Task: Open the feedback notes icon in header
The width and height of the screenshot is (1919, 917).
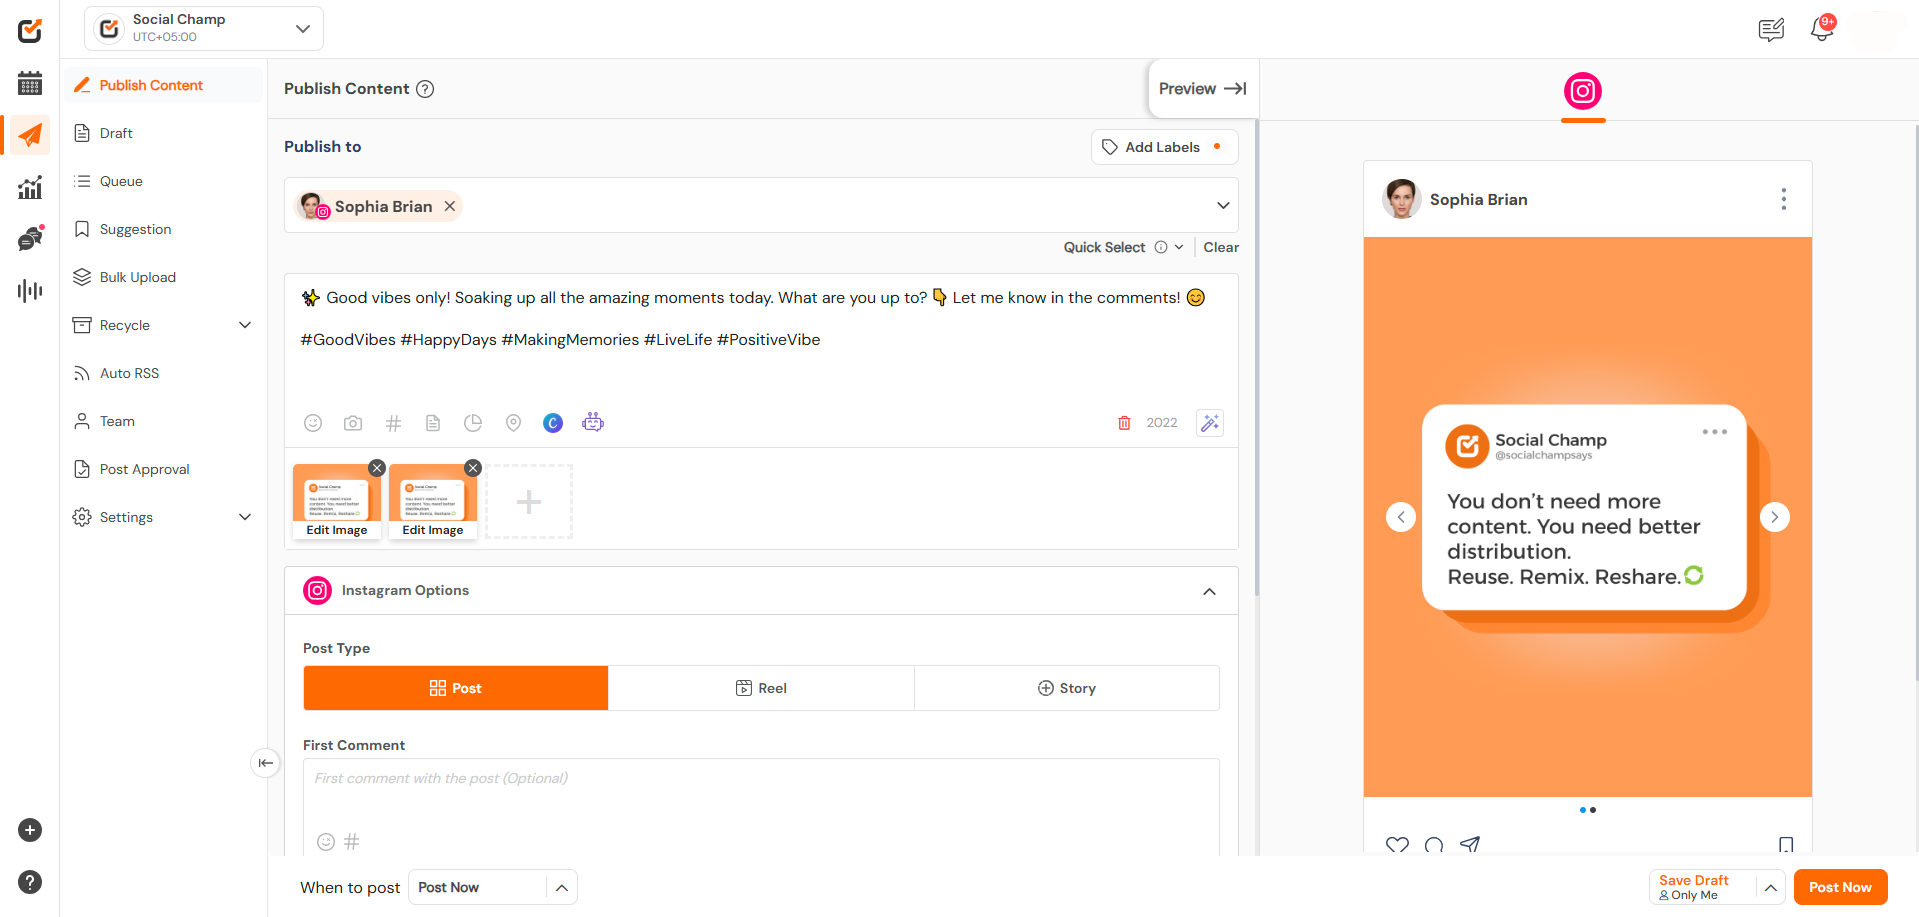Action: (x=1771, y=30)
